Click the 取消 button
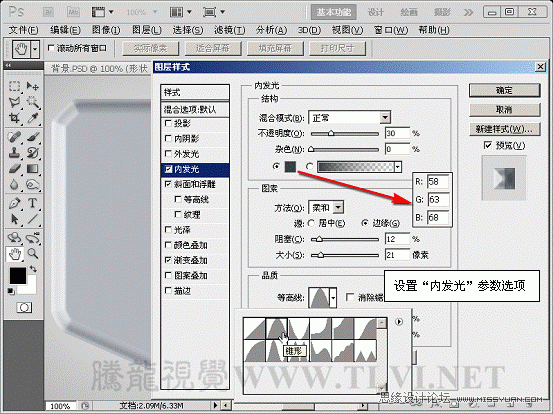 [504, 110]
